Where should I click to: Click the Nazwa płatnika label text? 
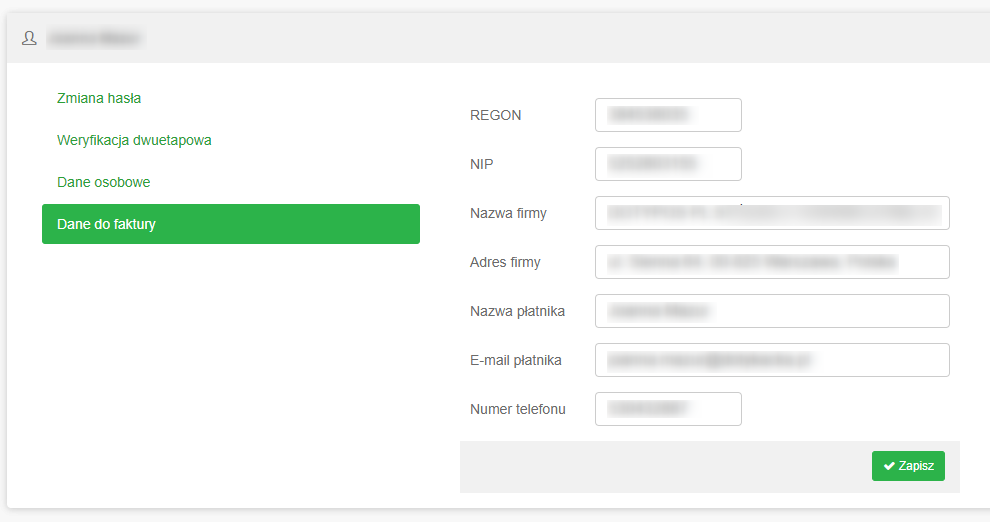[x=517, y=311]
